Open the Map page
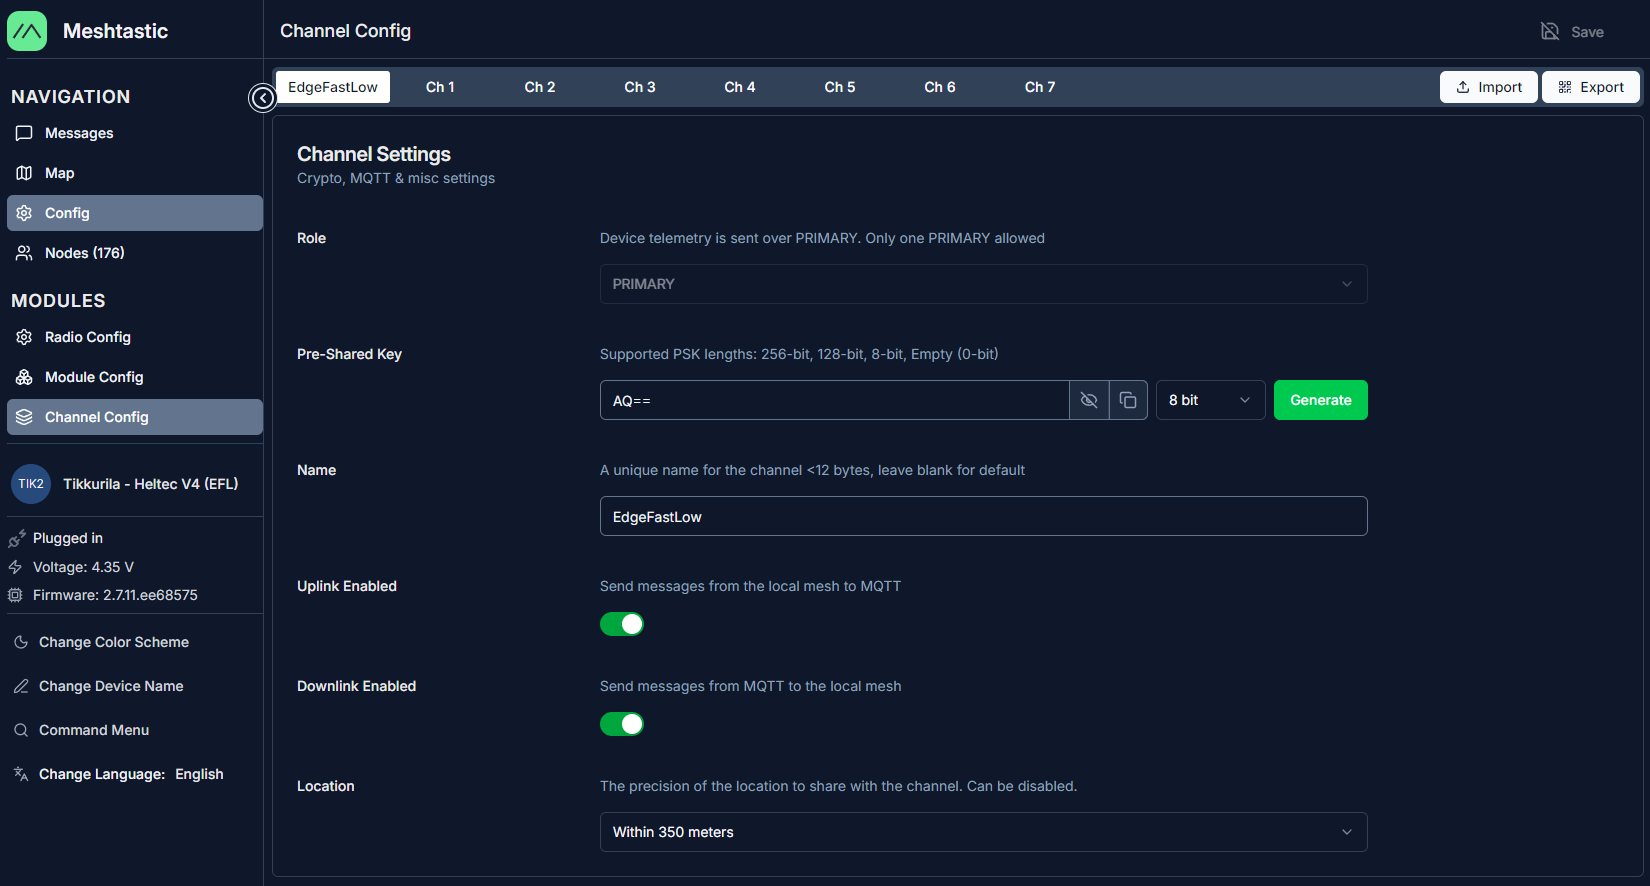This screenshot has height=886, width=1650. (x=59, y=173)
